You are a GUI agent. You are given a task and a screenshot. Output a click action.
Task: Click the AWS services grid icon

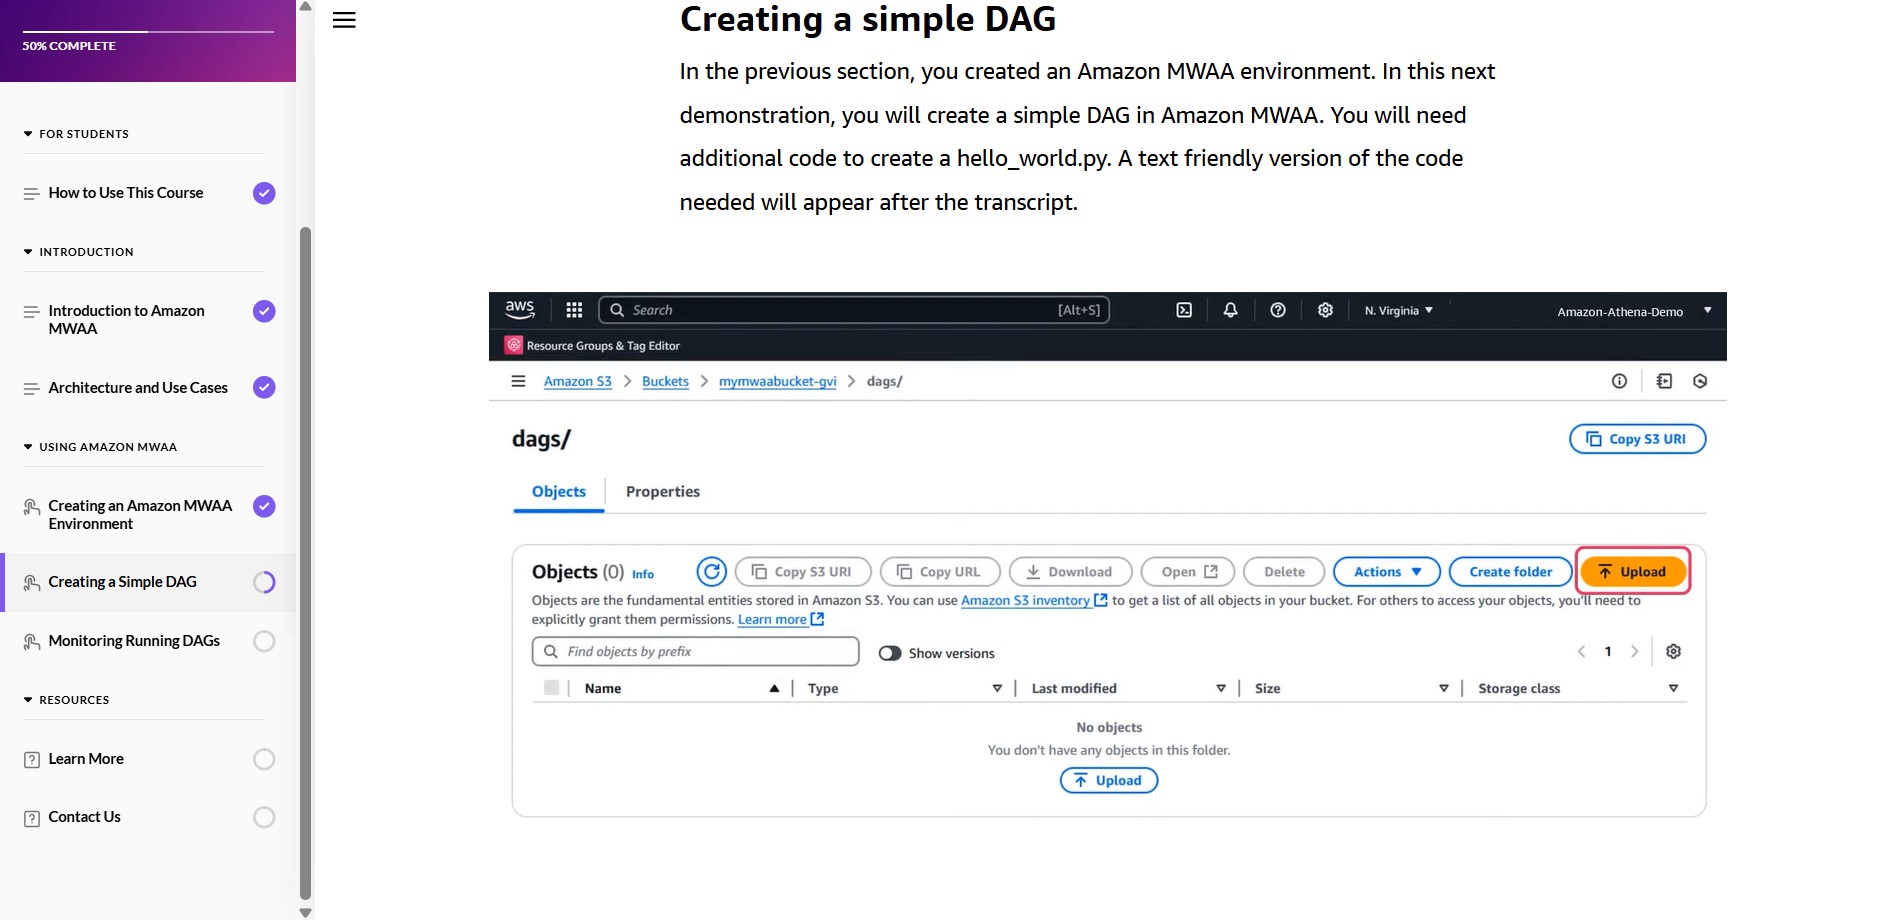coord(574,310)
